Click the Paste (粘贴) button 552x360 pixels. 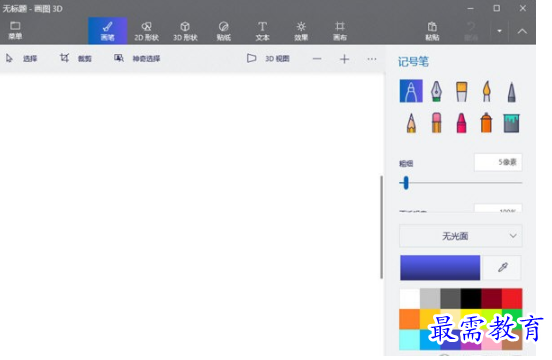pos(432,31)
